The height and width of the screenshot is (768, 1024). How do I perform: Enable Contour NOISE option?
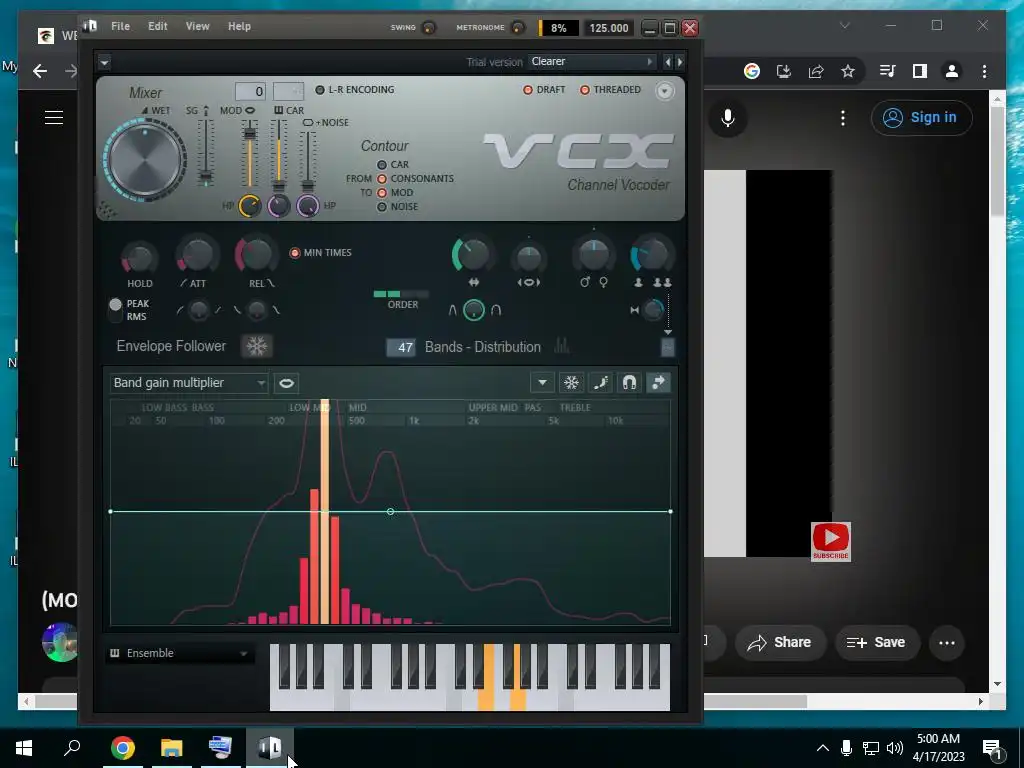coord(397,206)
